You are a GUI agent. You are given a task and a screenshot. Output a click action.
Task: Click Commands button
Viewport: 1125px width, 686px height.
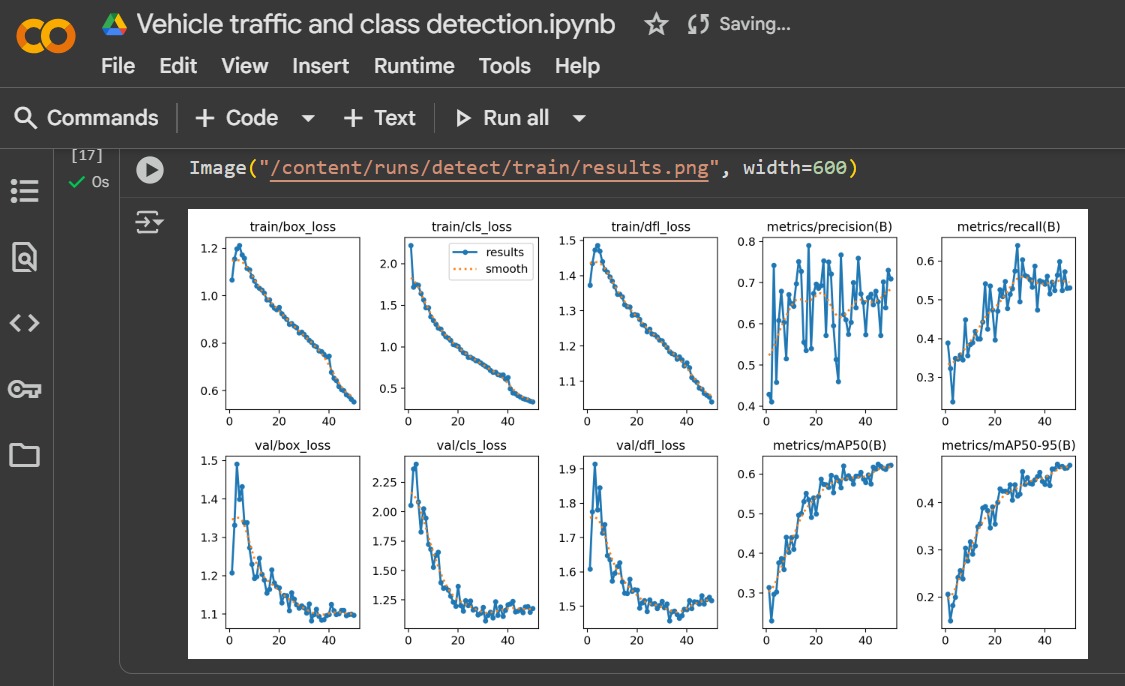pyautogui.click(x=86, y=118)
